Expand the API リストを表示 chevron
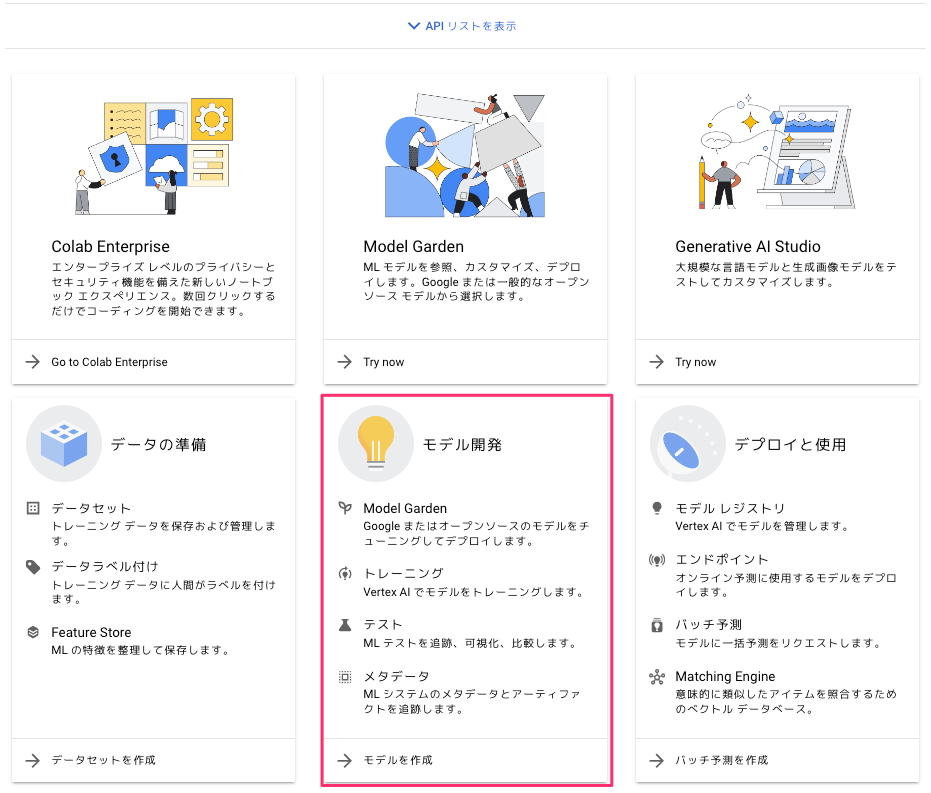Screen dimensions: 931x793 (414, 26)
